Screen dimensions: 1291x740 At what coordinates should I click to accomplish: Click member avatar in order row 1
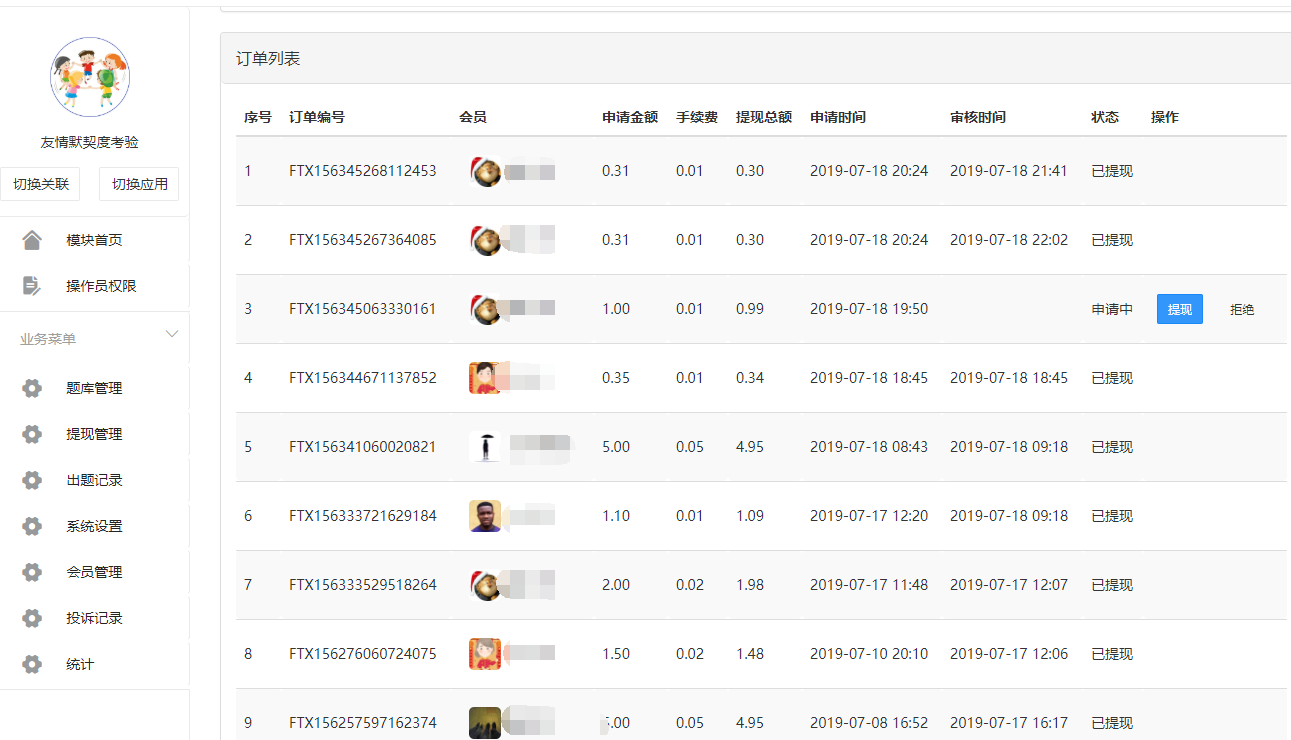coord(485,171)
